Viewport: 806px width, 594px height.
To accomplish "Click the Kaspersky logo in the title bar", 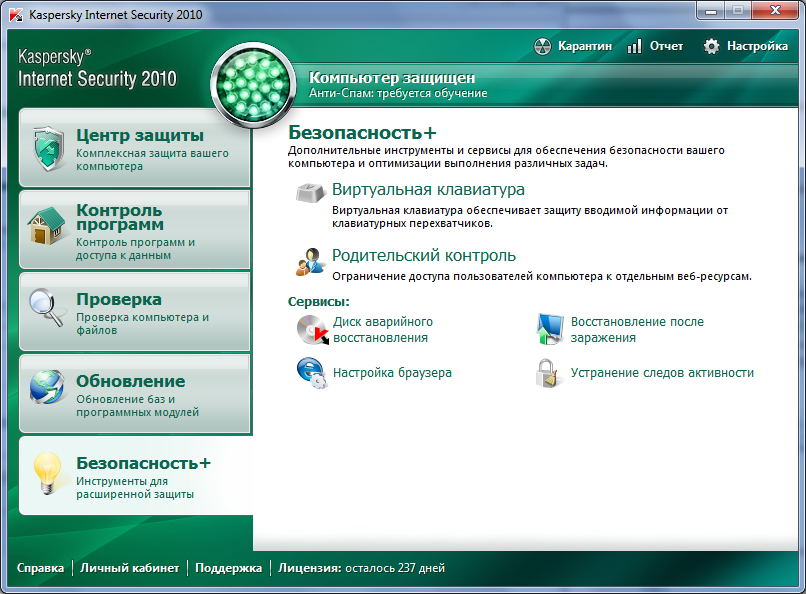I will 16,16.
